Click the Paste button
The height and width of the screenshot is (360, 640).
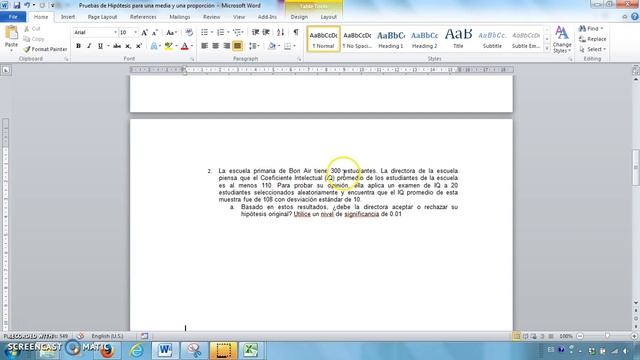click(11, 38)
